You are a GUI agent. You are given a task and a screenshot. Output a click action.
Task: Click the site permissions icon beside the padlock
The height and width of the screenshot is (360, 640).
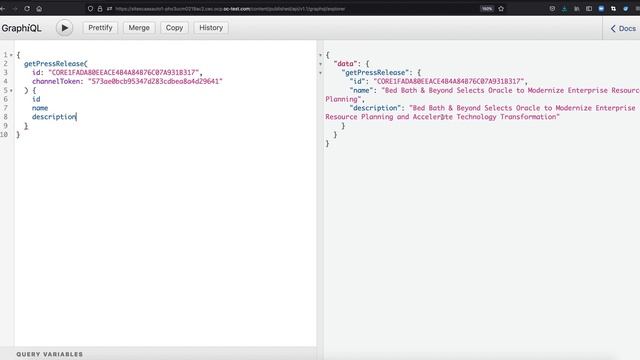109,9
